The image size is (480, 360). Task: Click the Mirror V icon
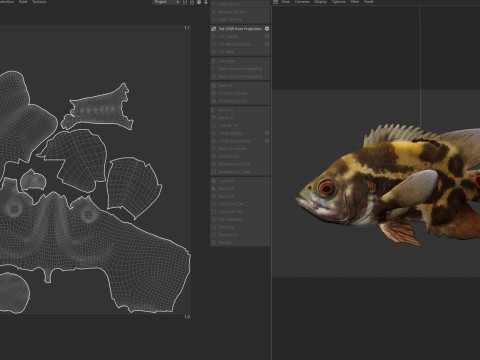pyautogui.click(x=214, y=118)
